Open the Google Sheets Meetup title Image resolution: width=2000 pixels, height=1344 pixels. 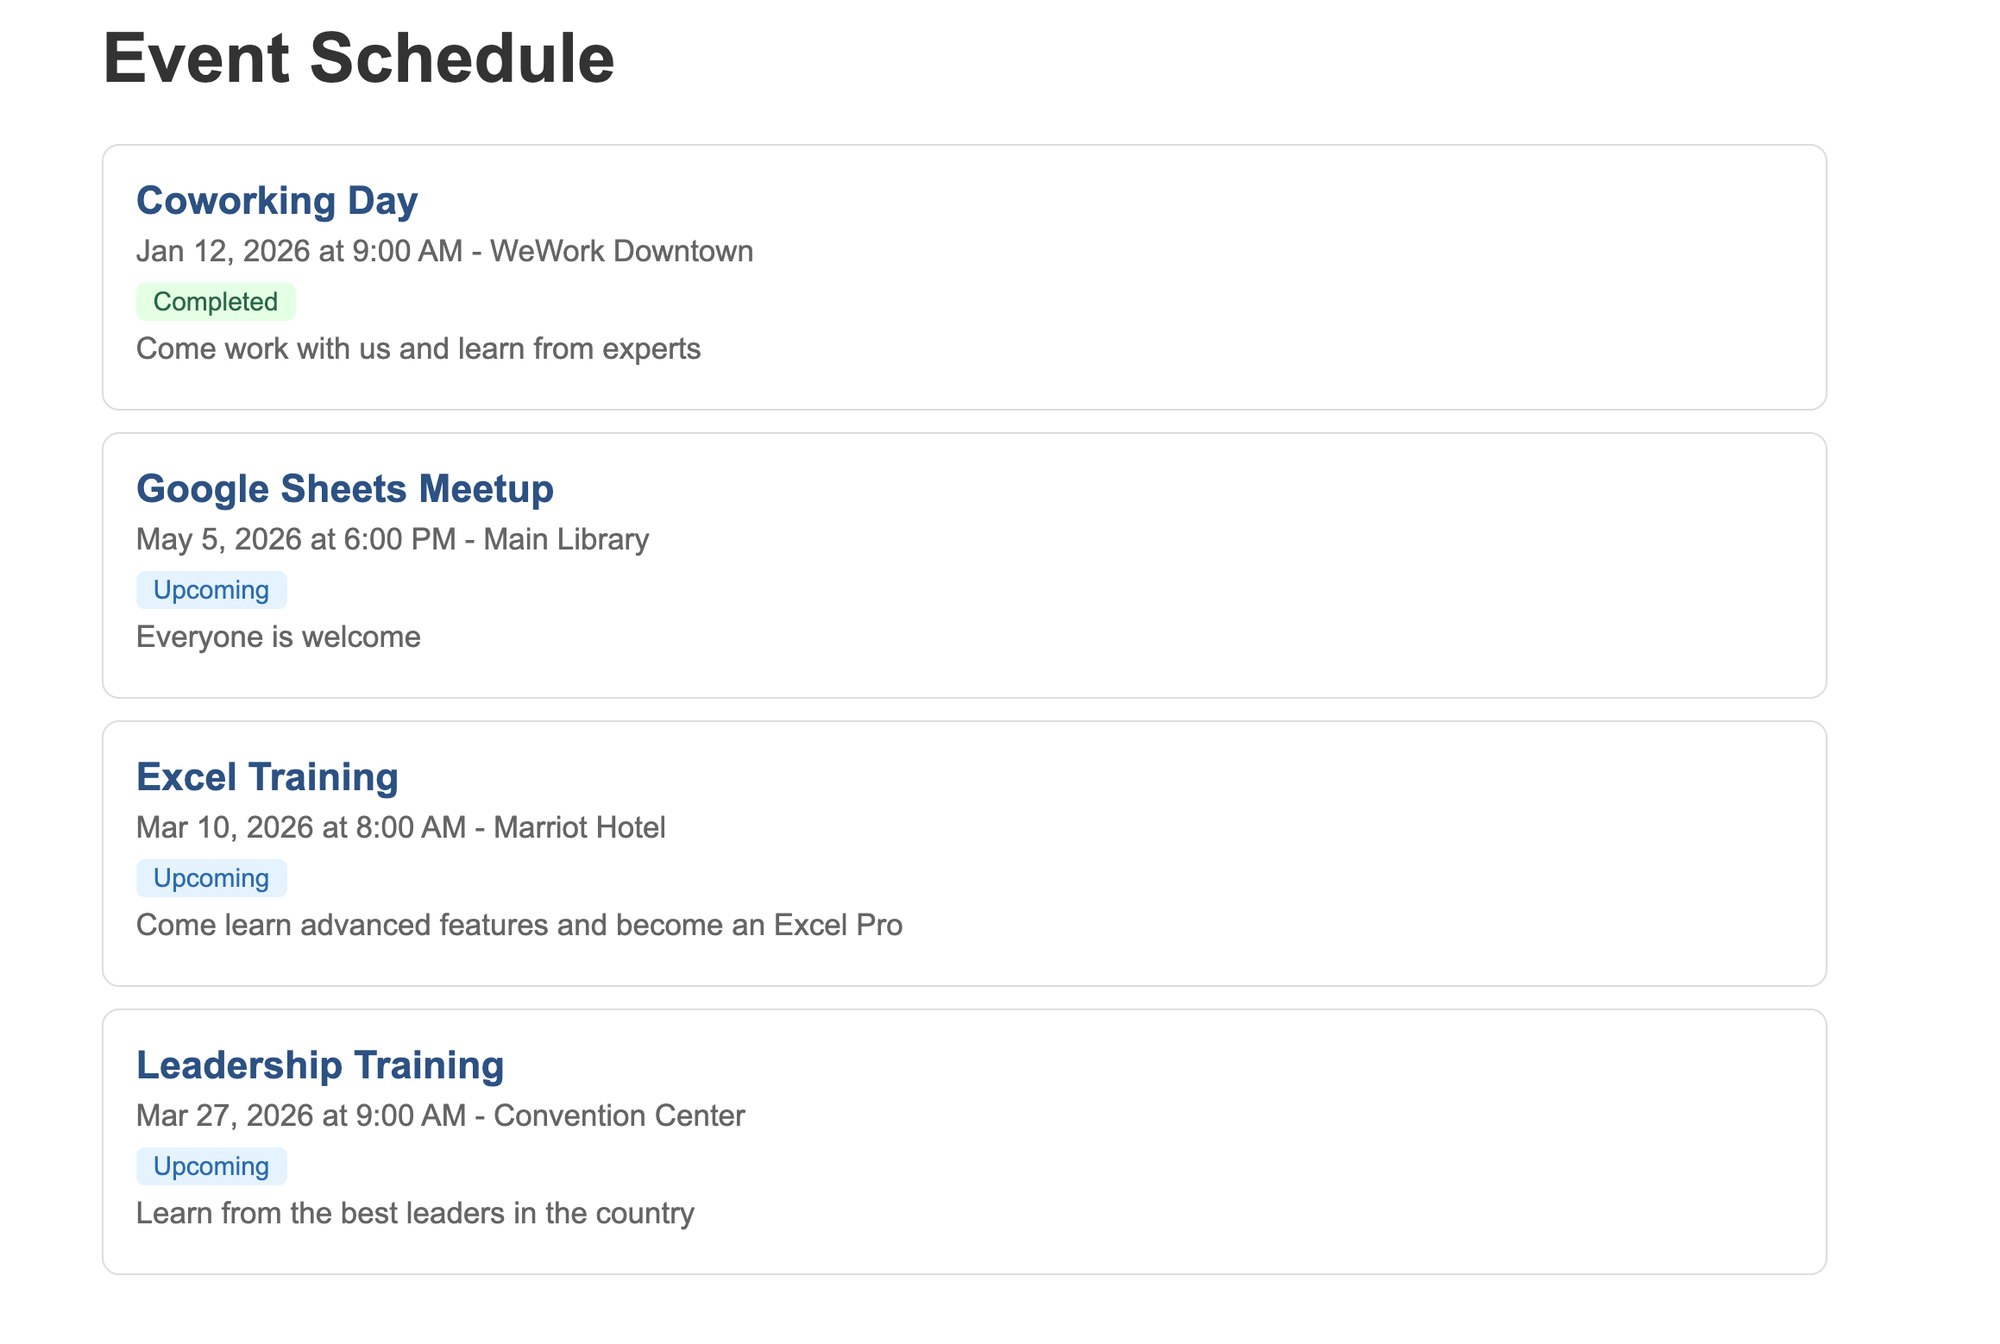344,488
